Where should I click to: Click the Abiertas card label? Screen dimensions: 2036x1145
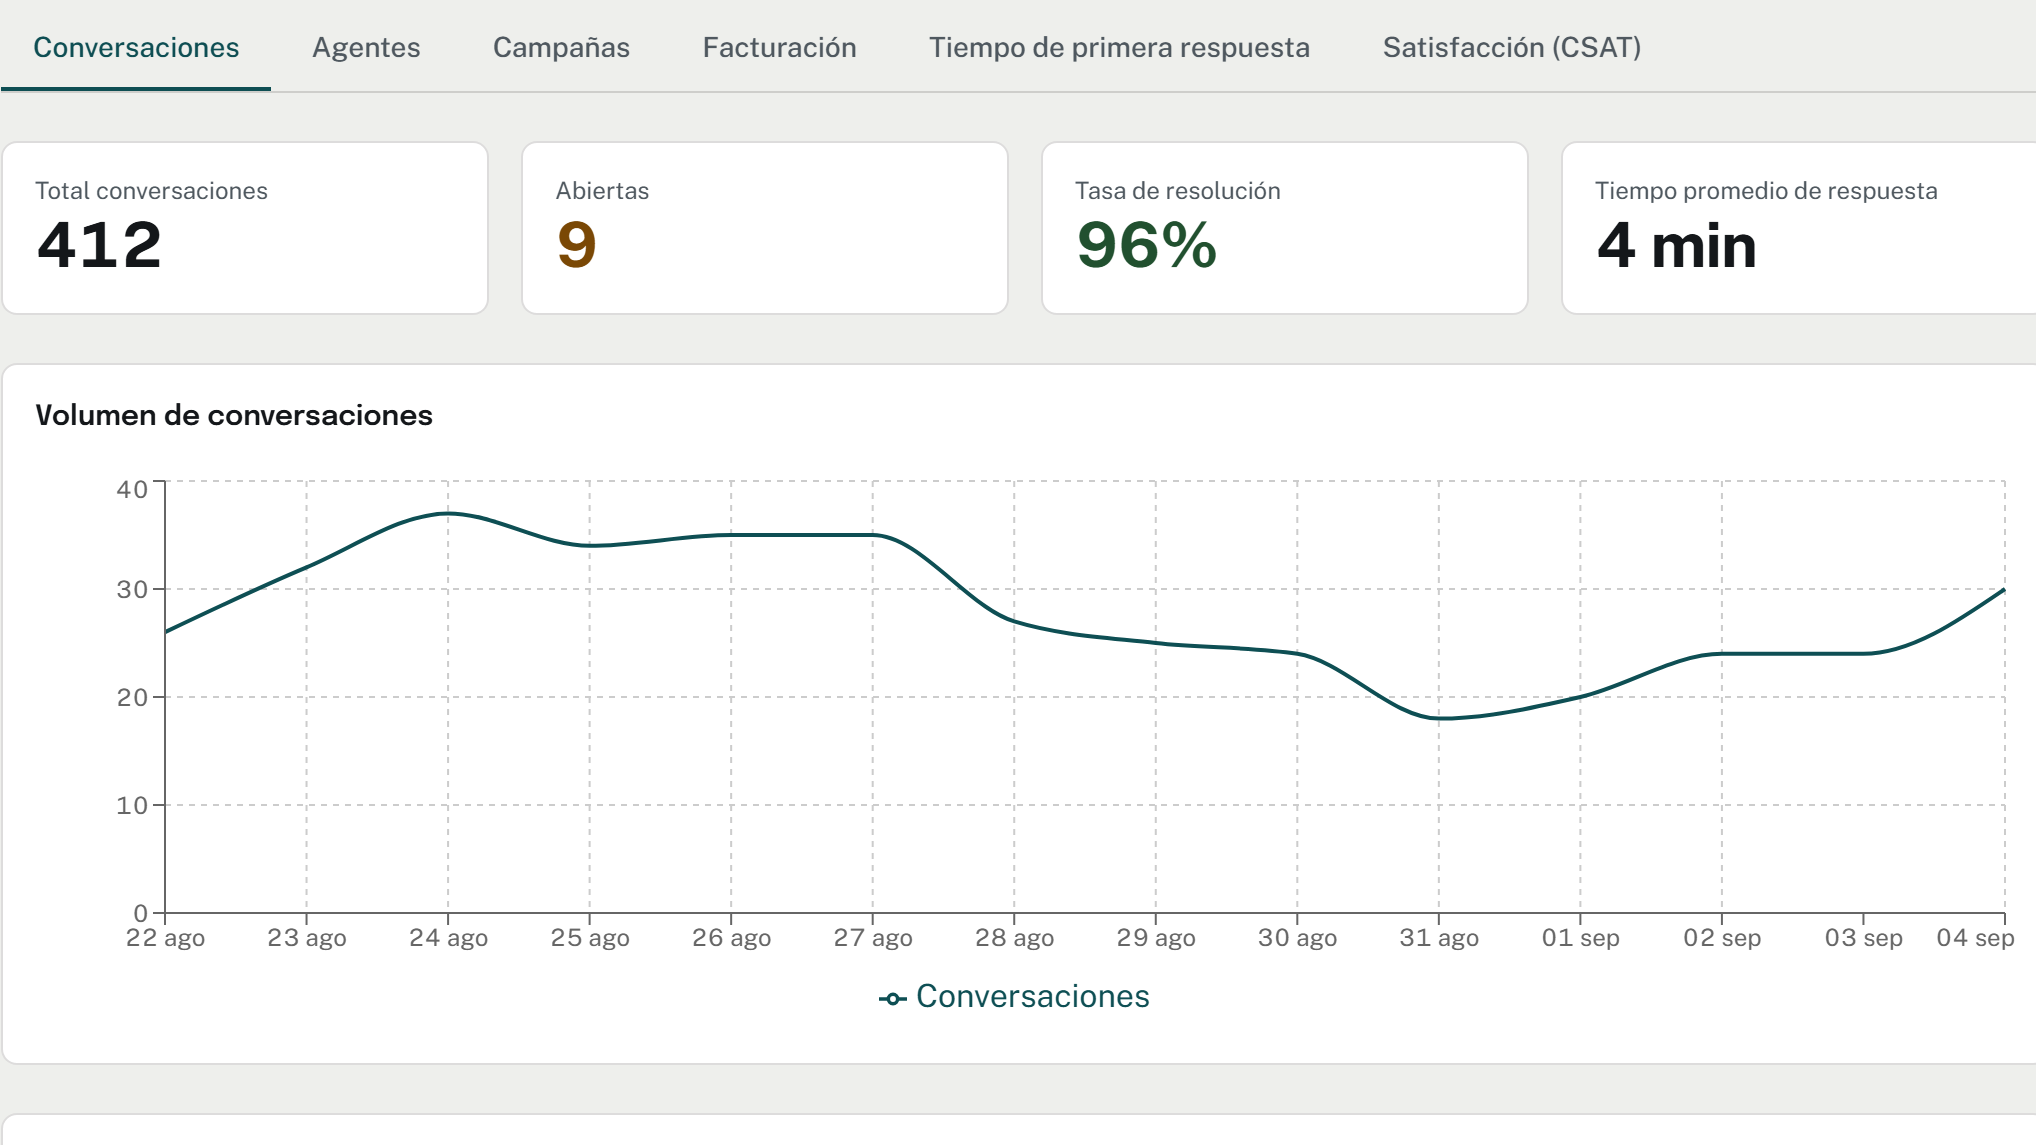pos(602,191)
